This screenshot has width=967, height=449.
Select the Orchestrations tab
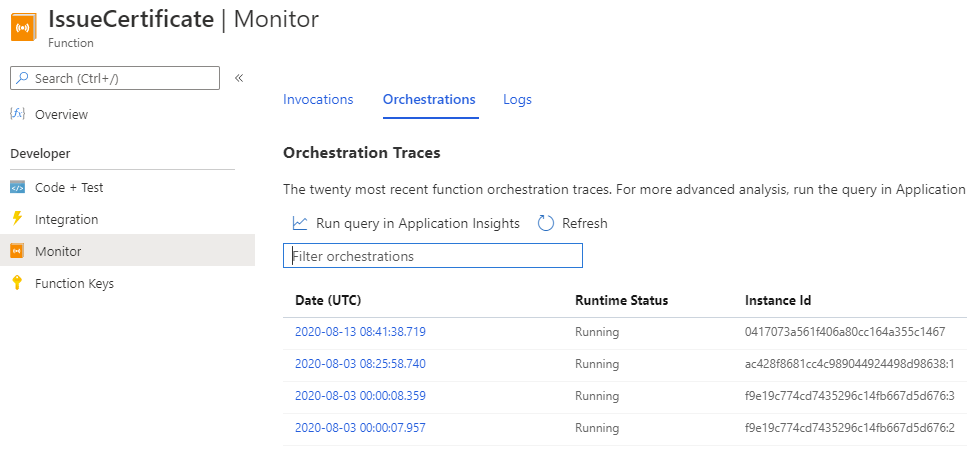429,100
